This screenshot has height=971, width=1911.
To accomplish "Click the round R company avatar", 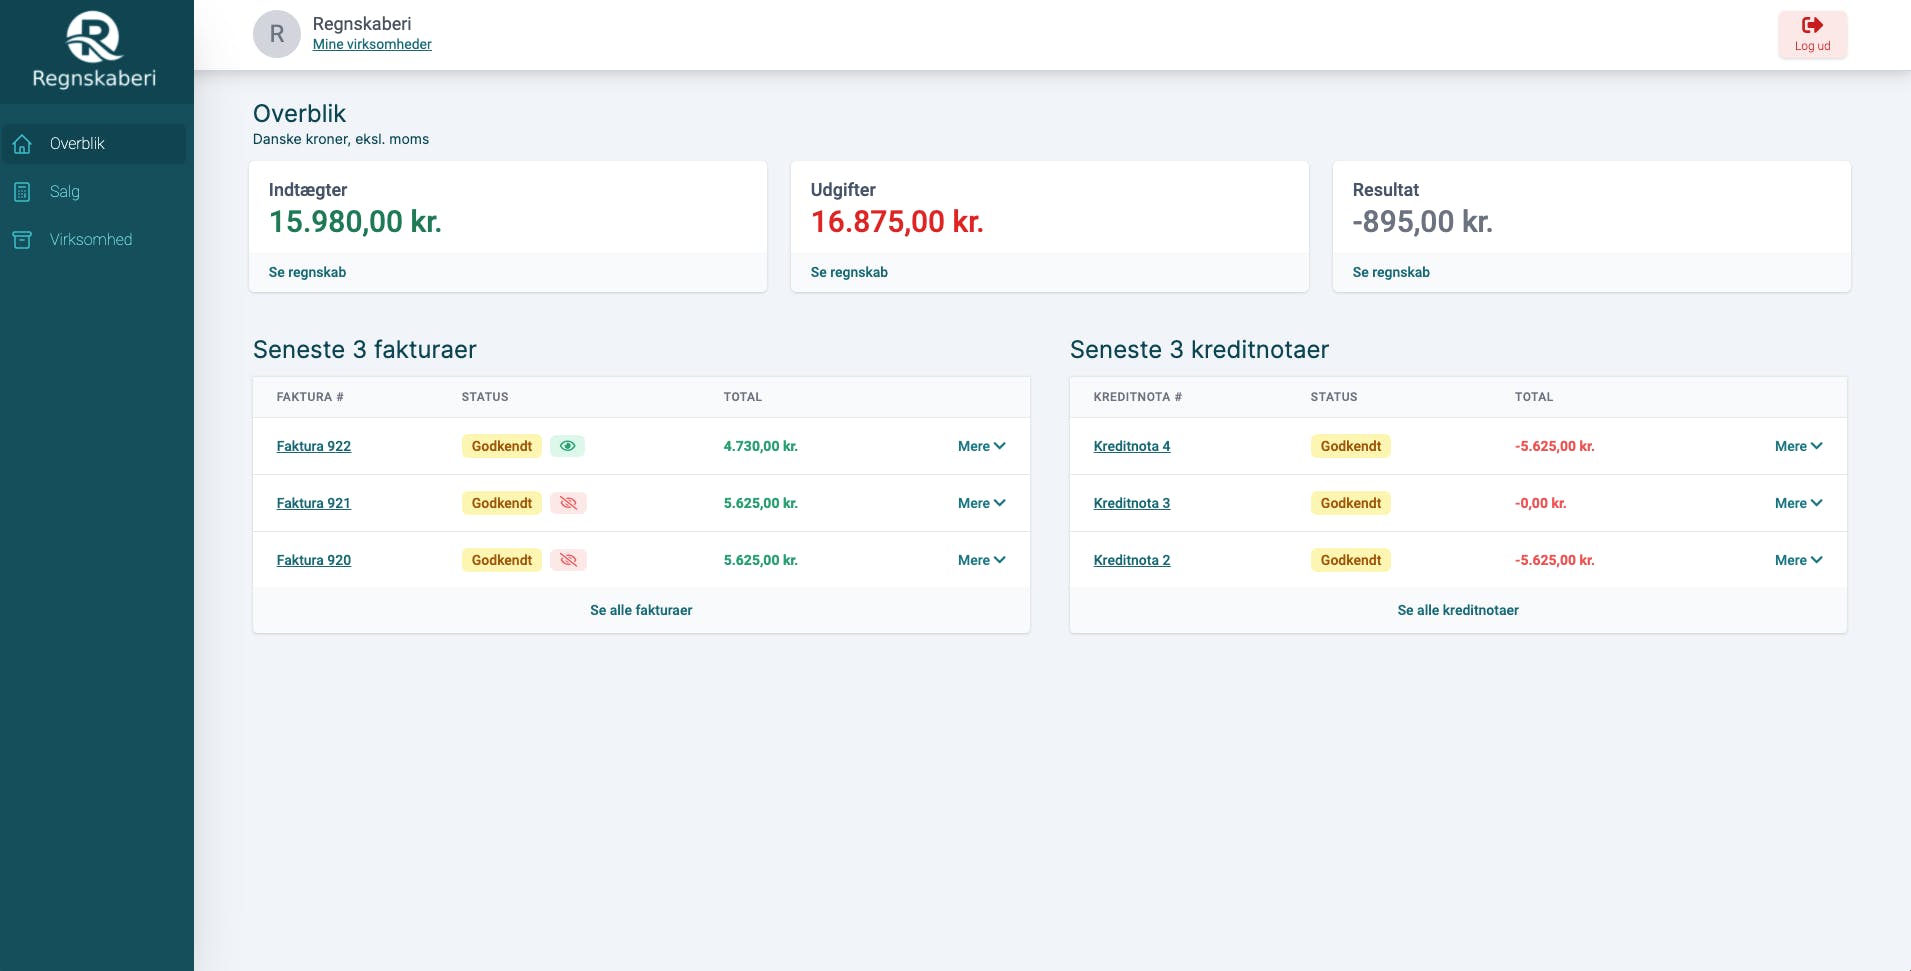I will pos(277,34).
